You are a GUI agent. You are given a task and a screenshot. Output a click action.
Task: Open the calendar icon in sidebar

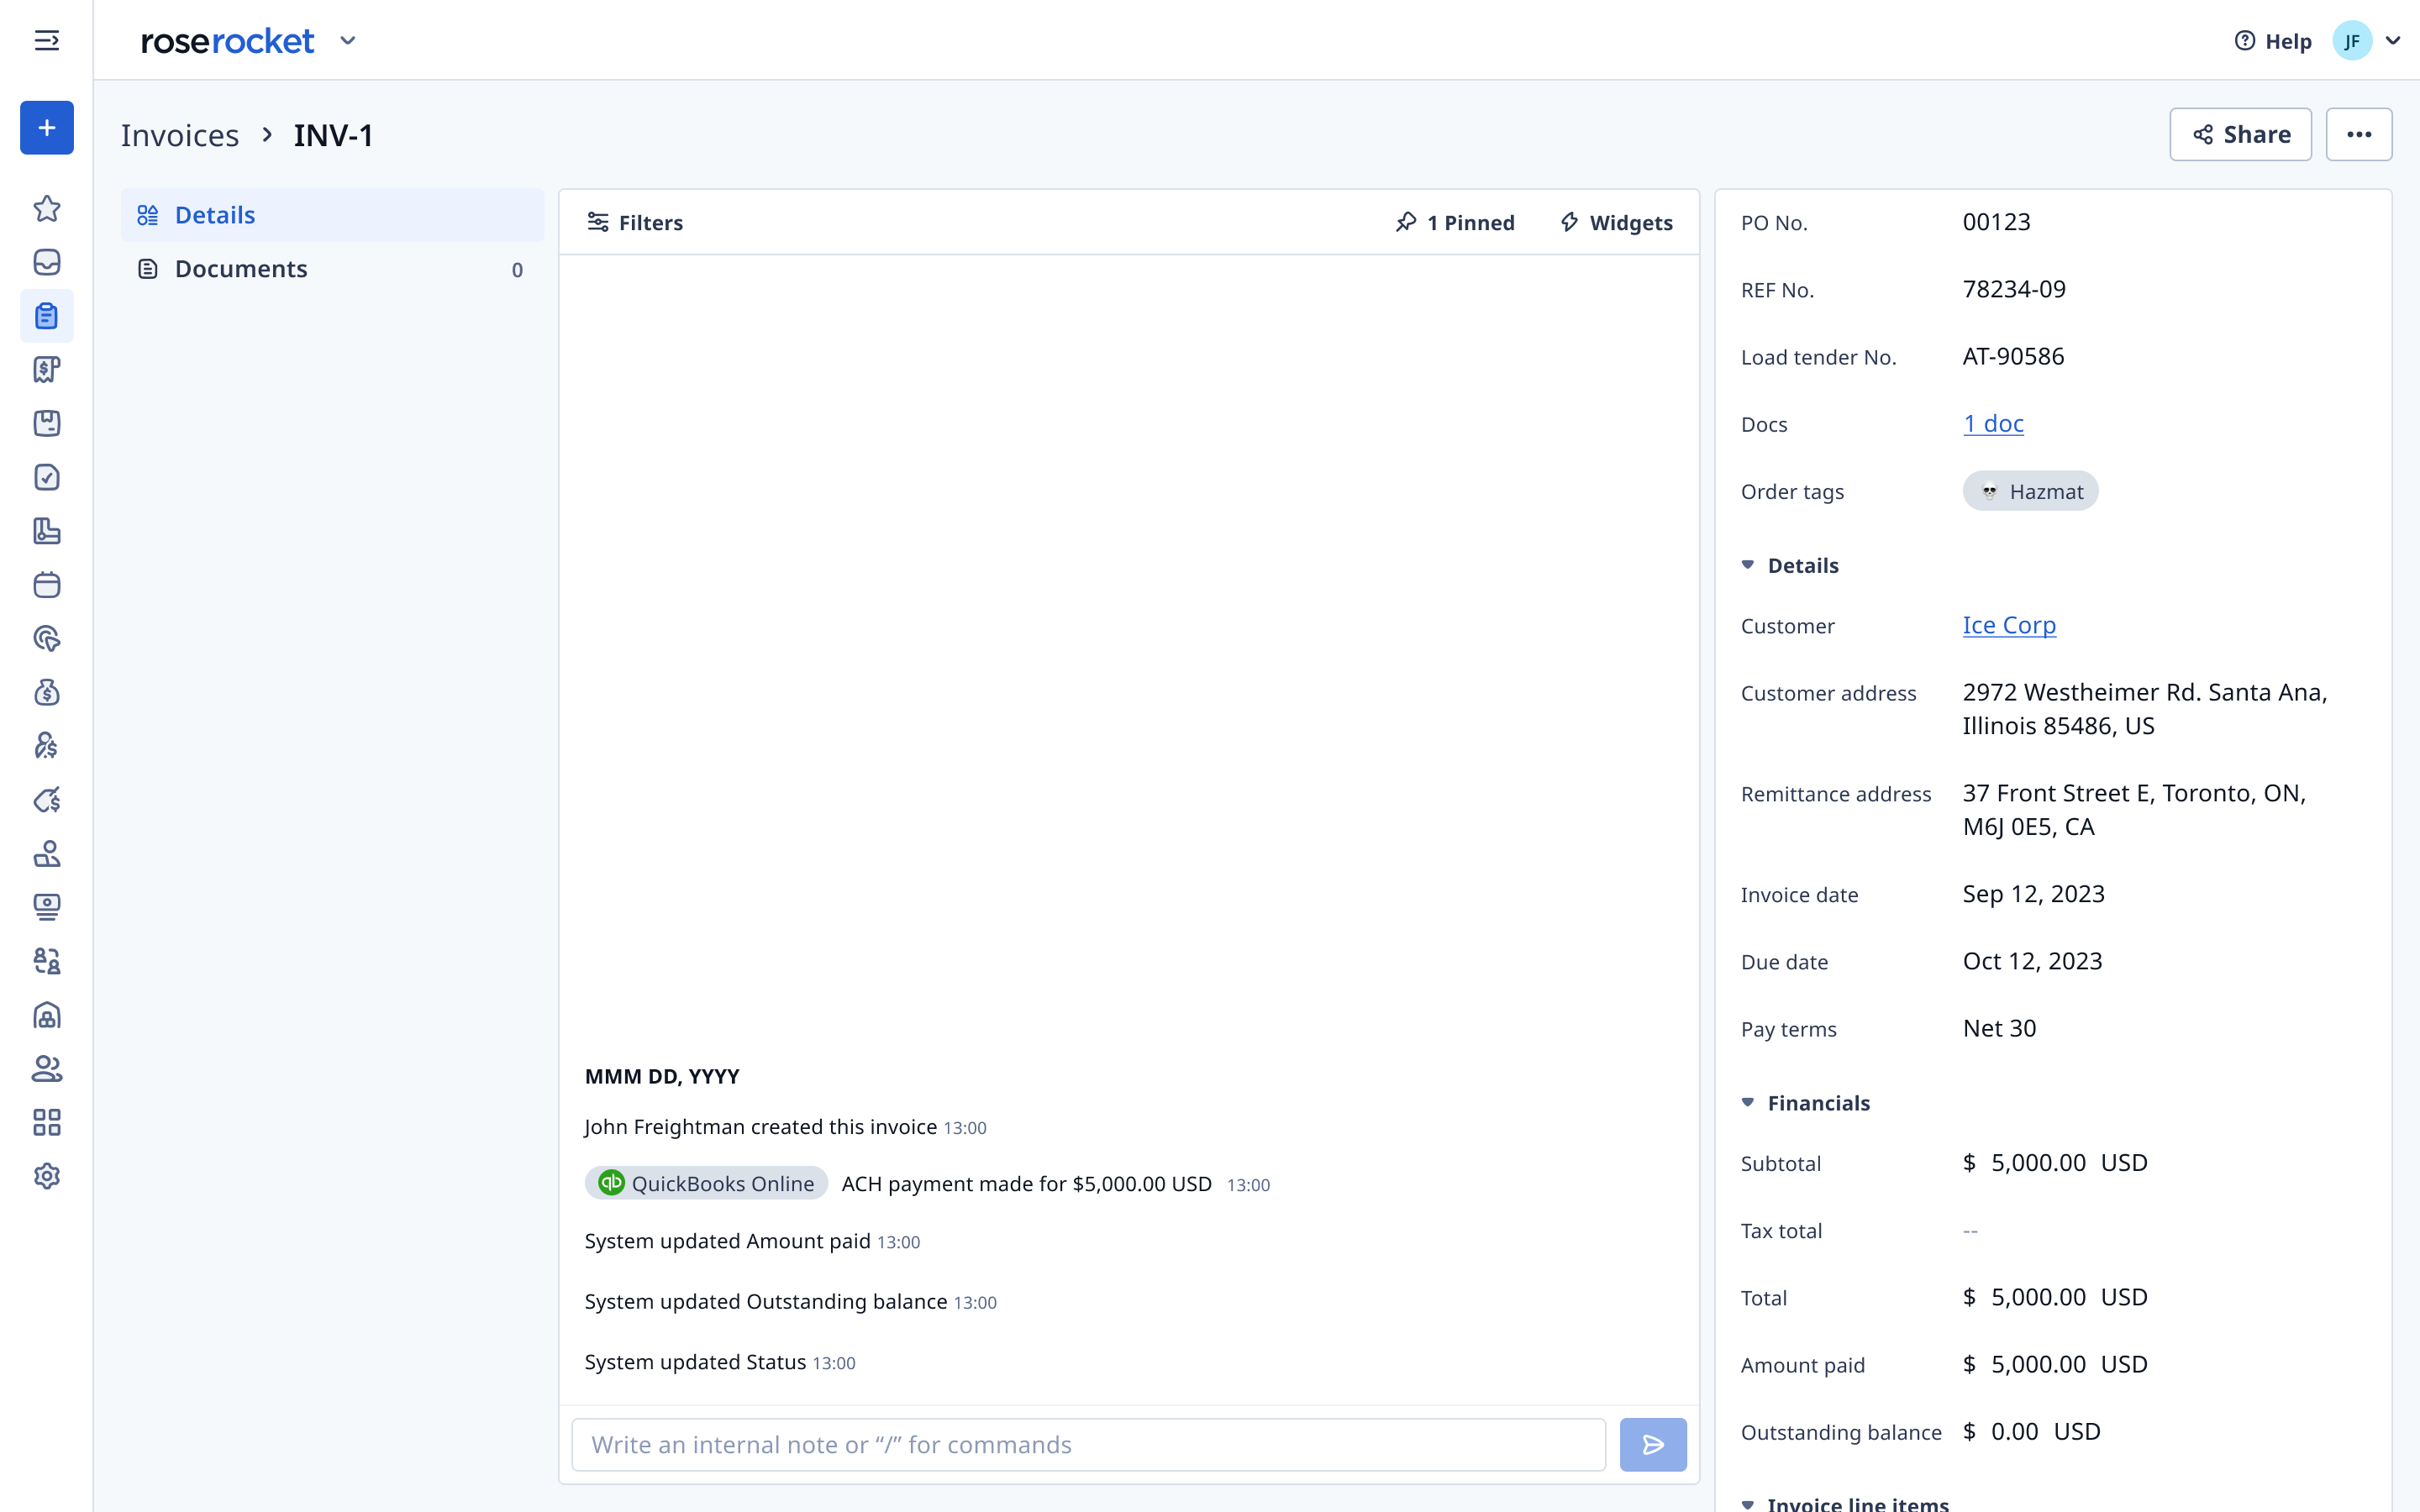pyautogui.click(x=47, y=585)
